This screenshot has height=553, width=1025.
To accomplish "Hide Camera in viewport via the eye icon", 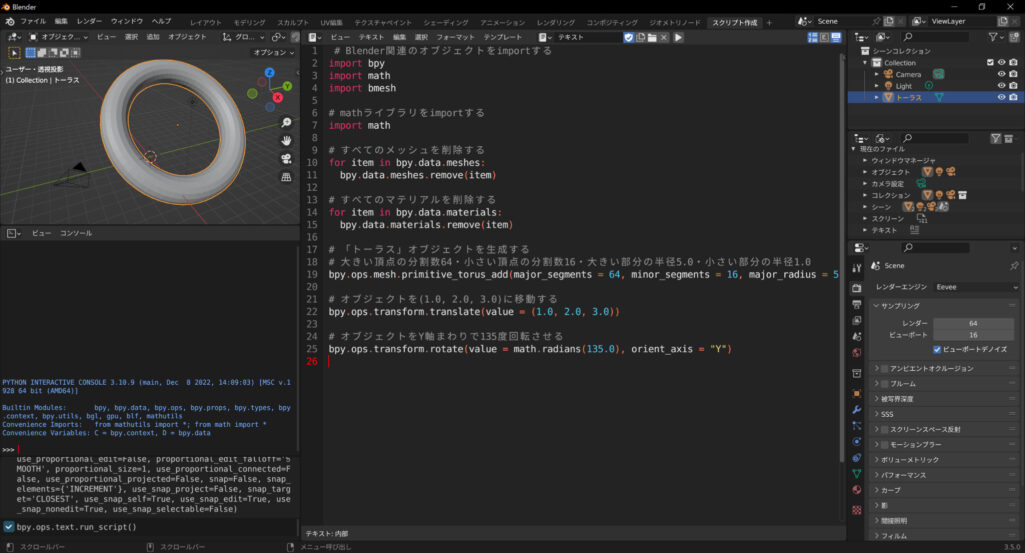I will tap(1001, 74).
